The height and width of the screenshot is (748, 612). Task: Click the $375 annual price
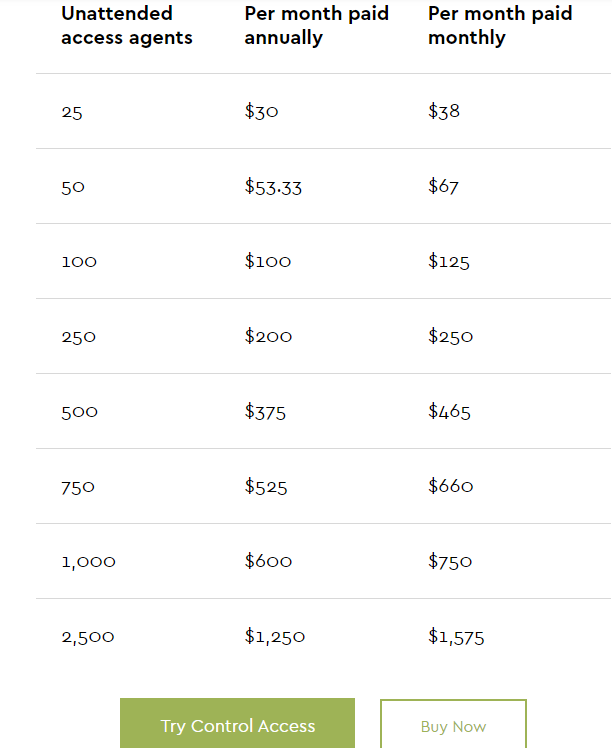(265, 412)
